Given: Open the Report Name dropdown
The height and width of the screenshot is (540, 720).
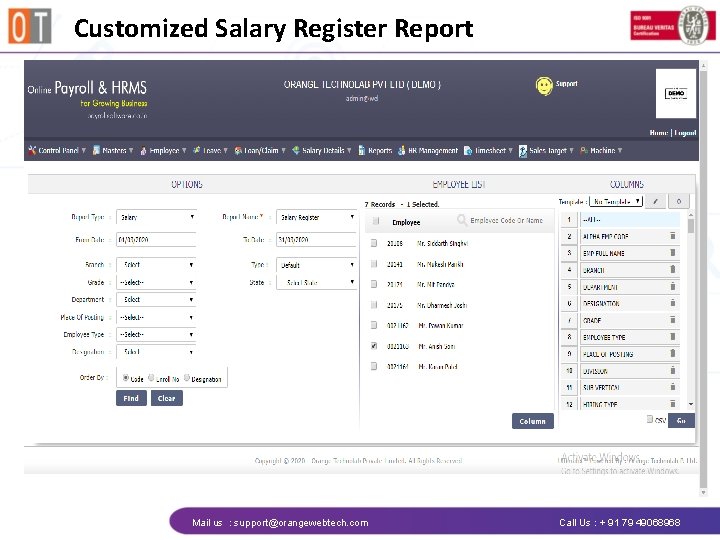Looking at the screenshot, I should click(x=316, y=217).
